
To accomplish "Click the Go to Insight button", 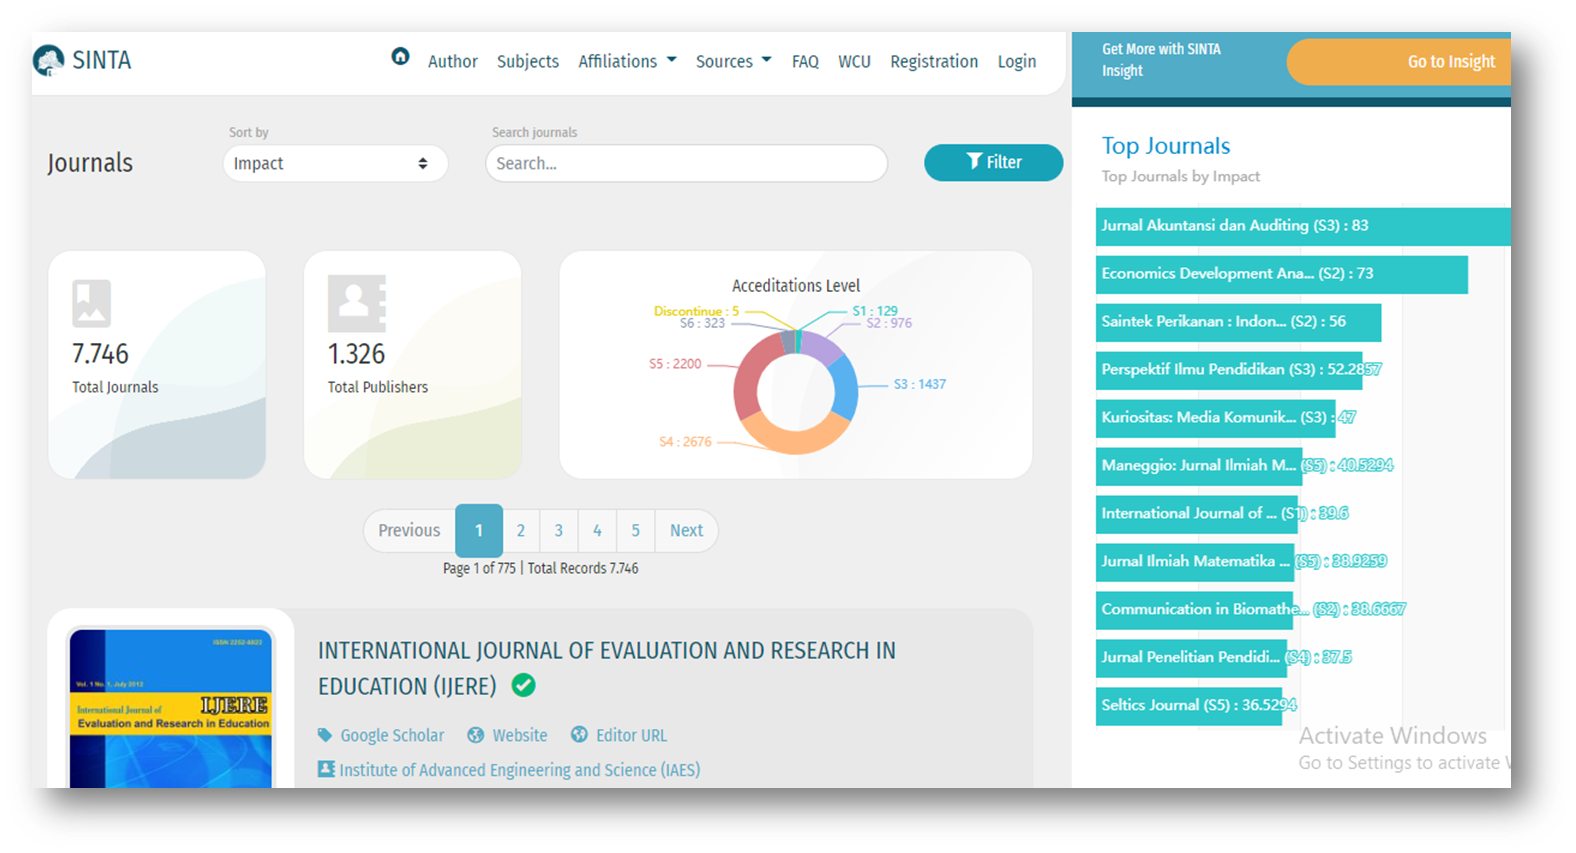I will pos(1400,61).
